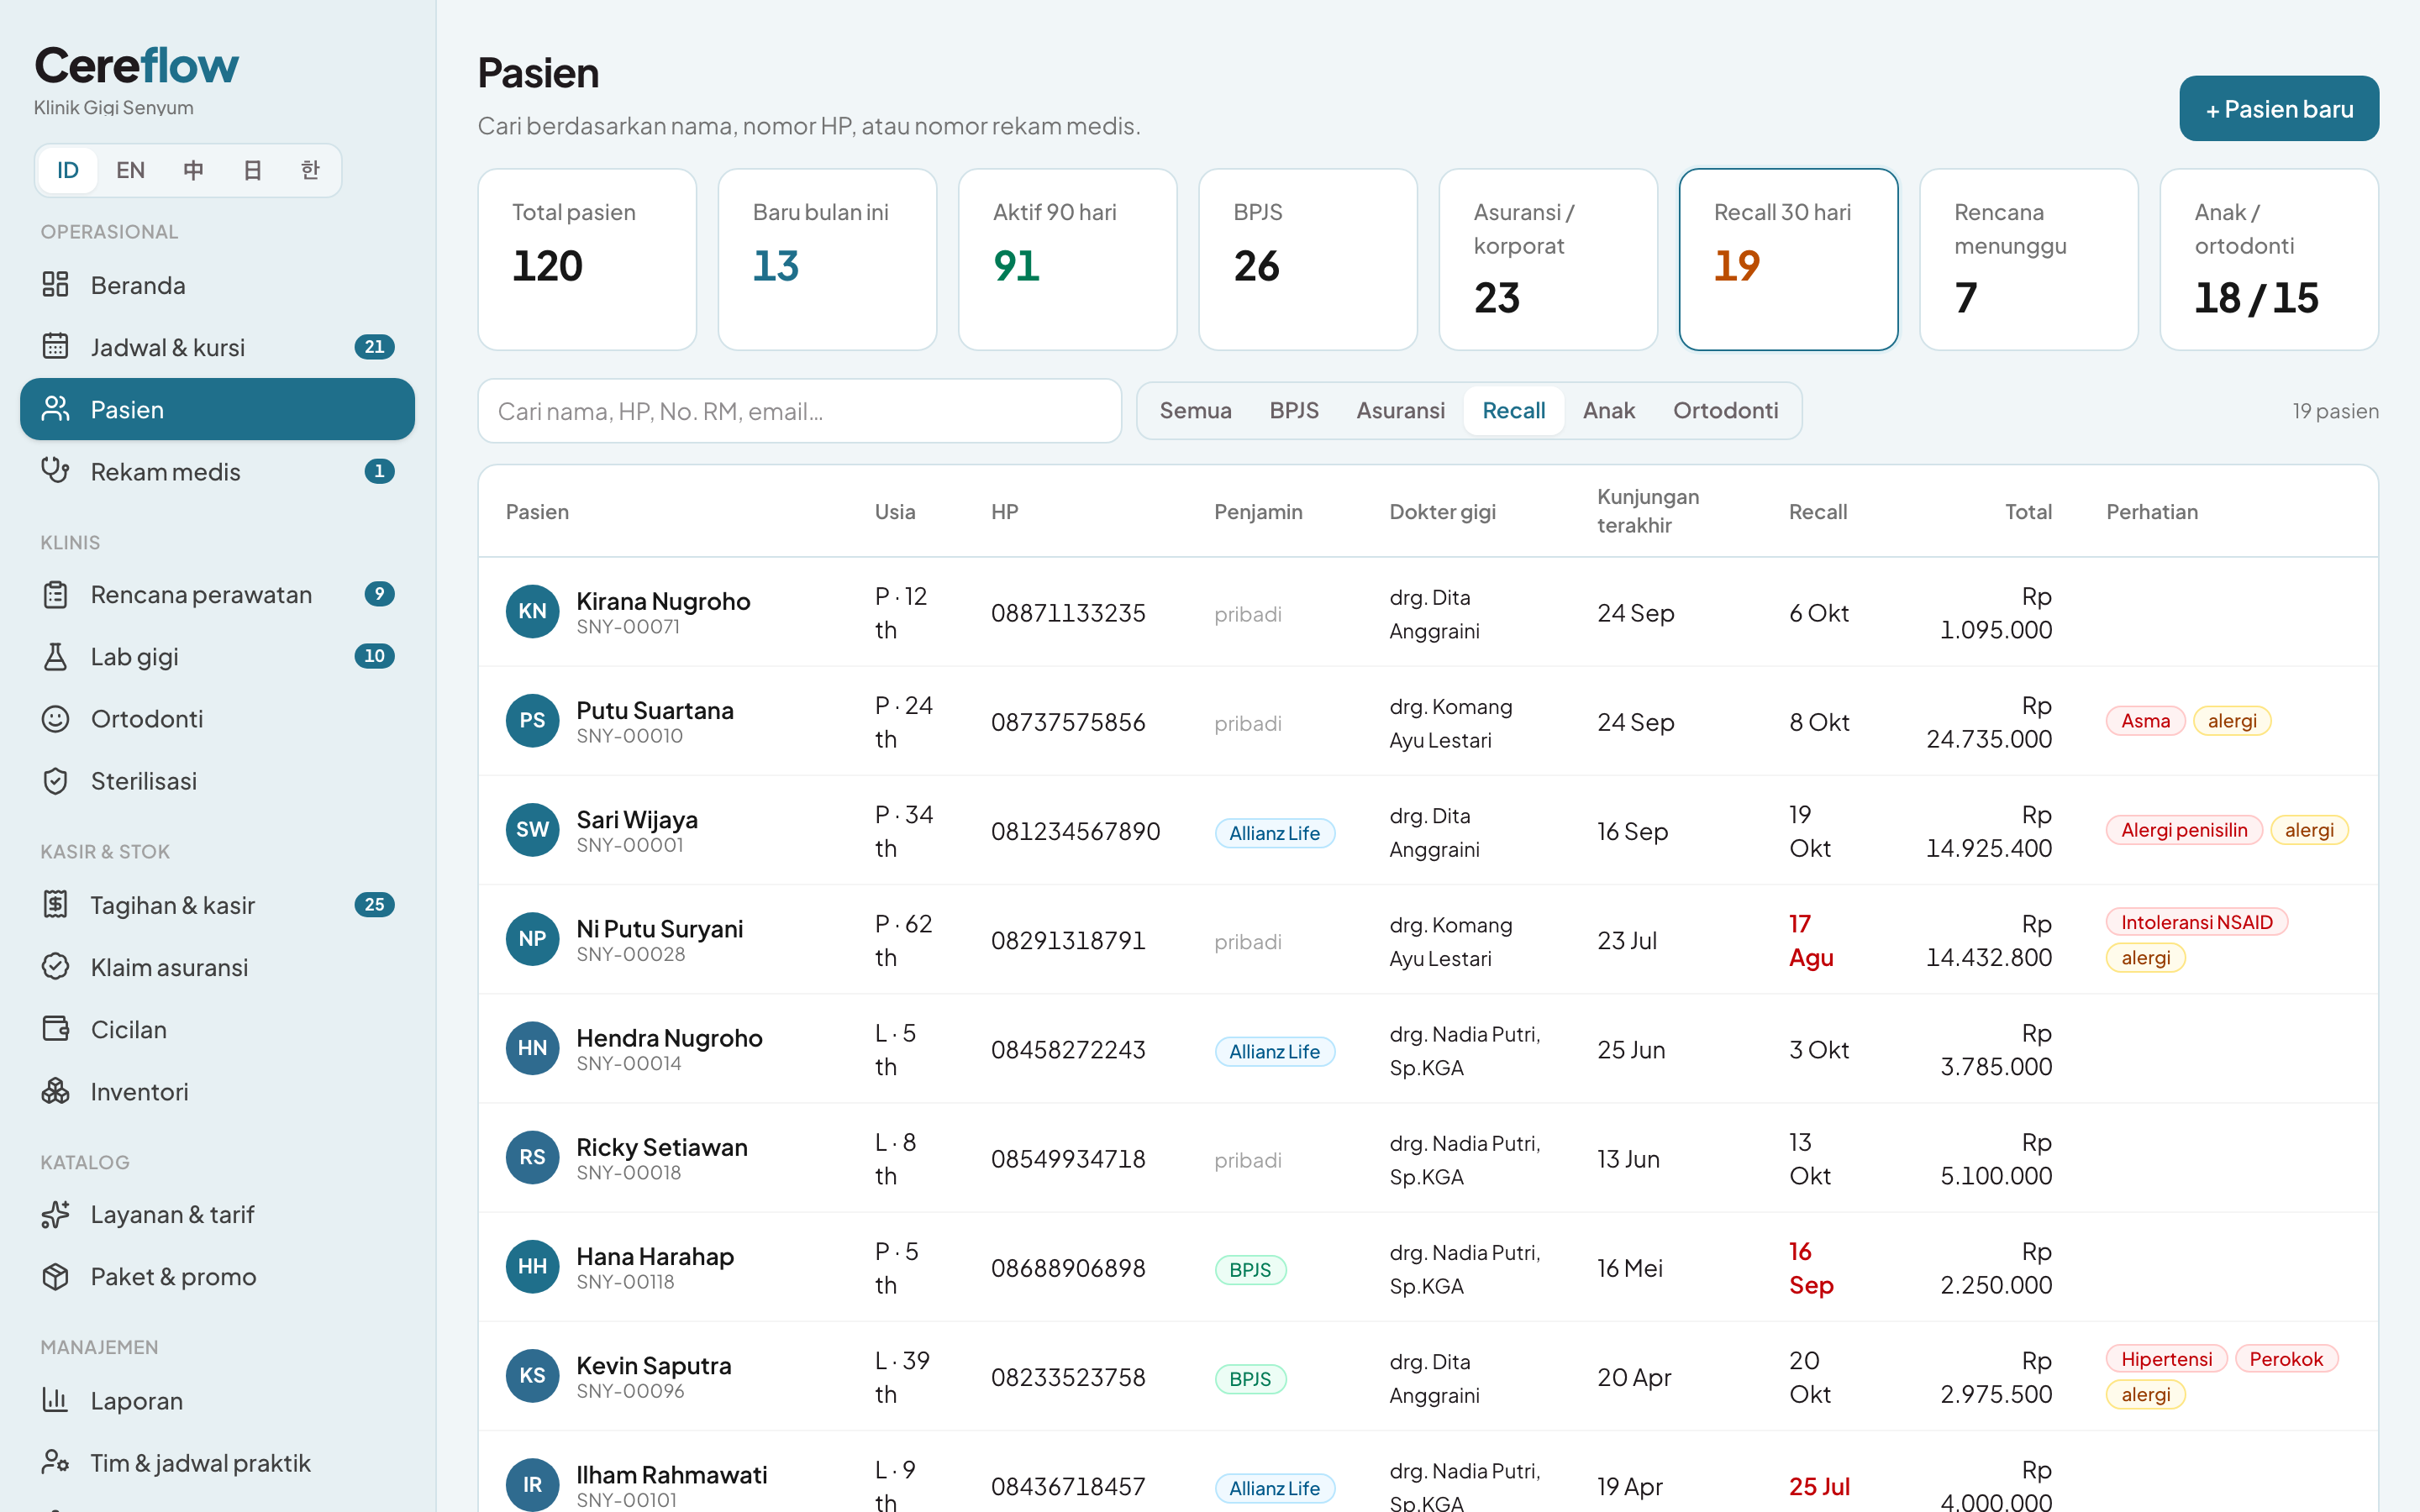2420x1512 pixels.
Task: Select the Anak filter tab
Action: coord(1608,411)
